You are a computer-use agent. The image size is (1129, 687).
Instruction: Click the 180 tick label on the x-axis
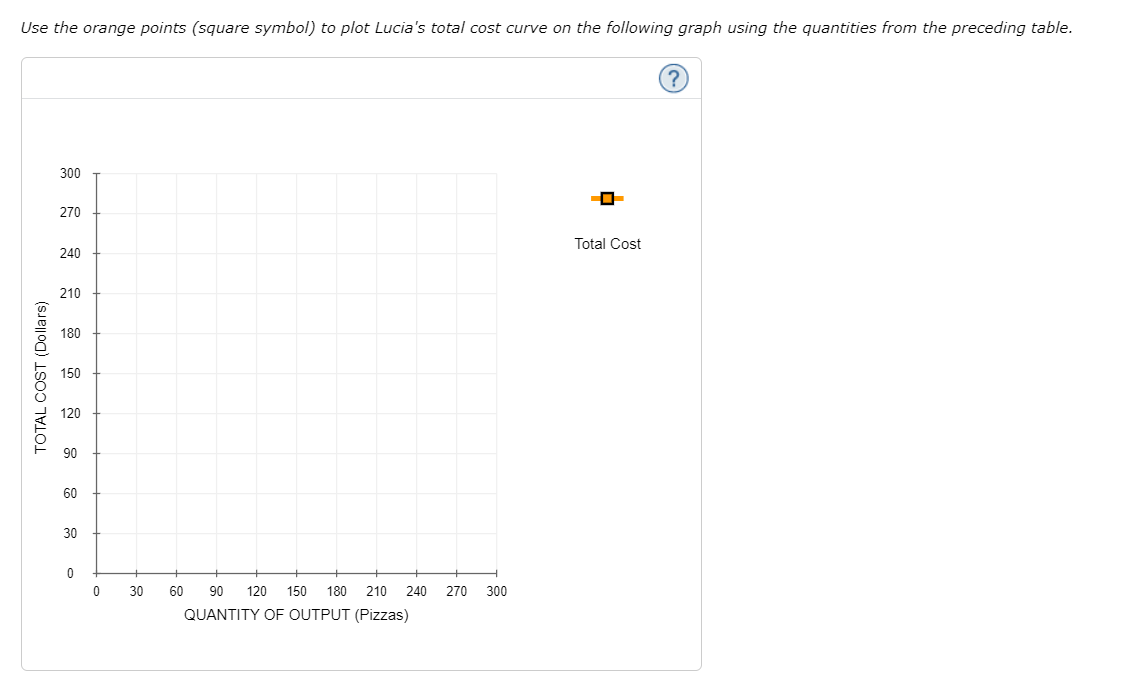pos(337,591)
